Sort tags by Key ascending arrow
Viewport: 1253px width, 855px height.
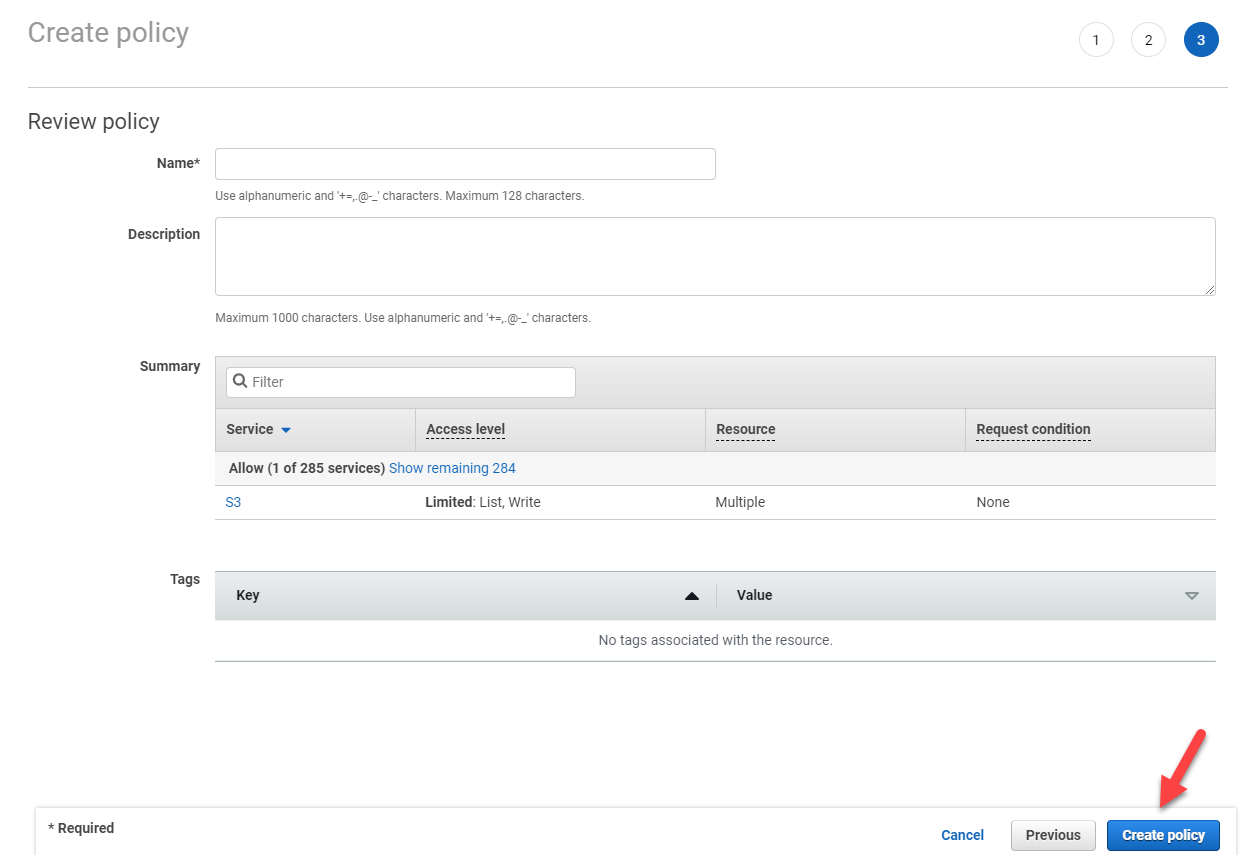[x=691, y=596]
